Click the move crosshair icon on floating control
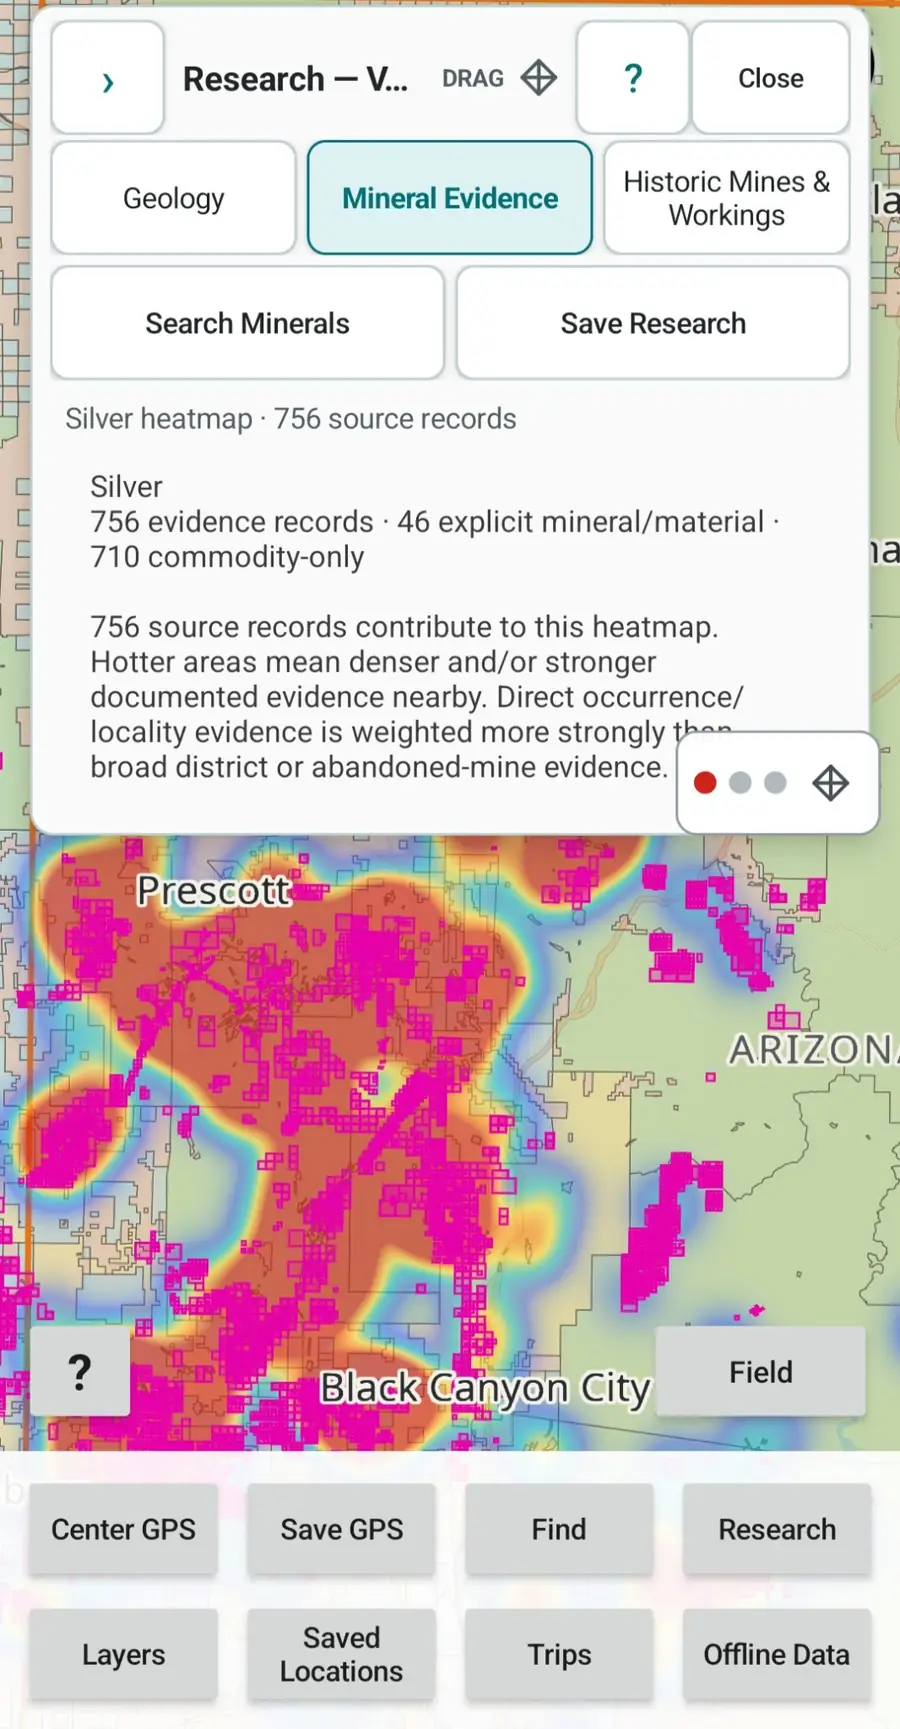900x1729 pixels. tap(831, 783)
